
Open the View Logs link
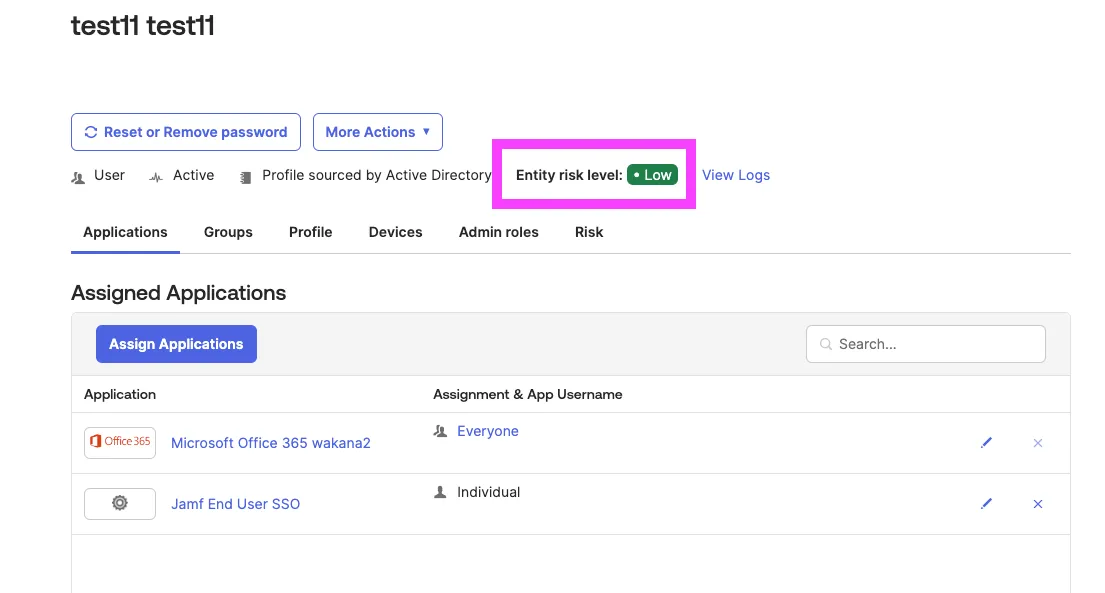coord(736,175)
